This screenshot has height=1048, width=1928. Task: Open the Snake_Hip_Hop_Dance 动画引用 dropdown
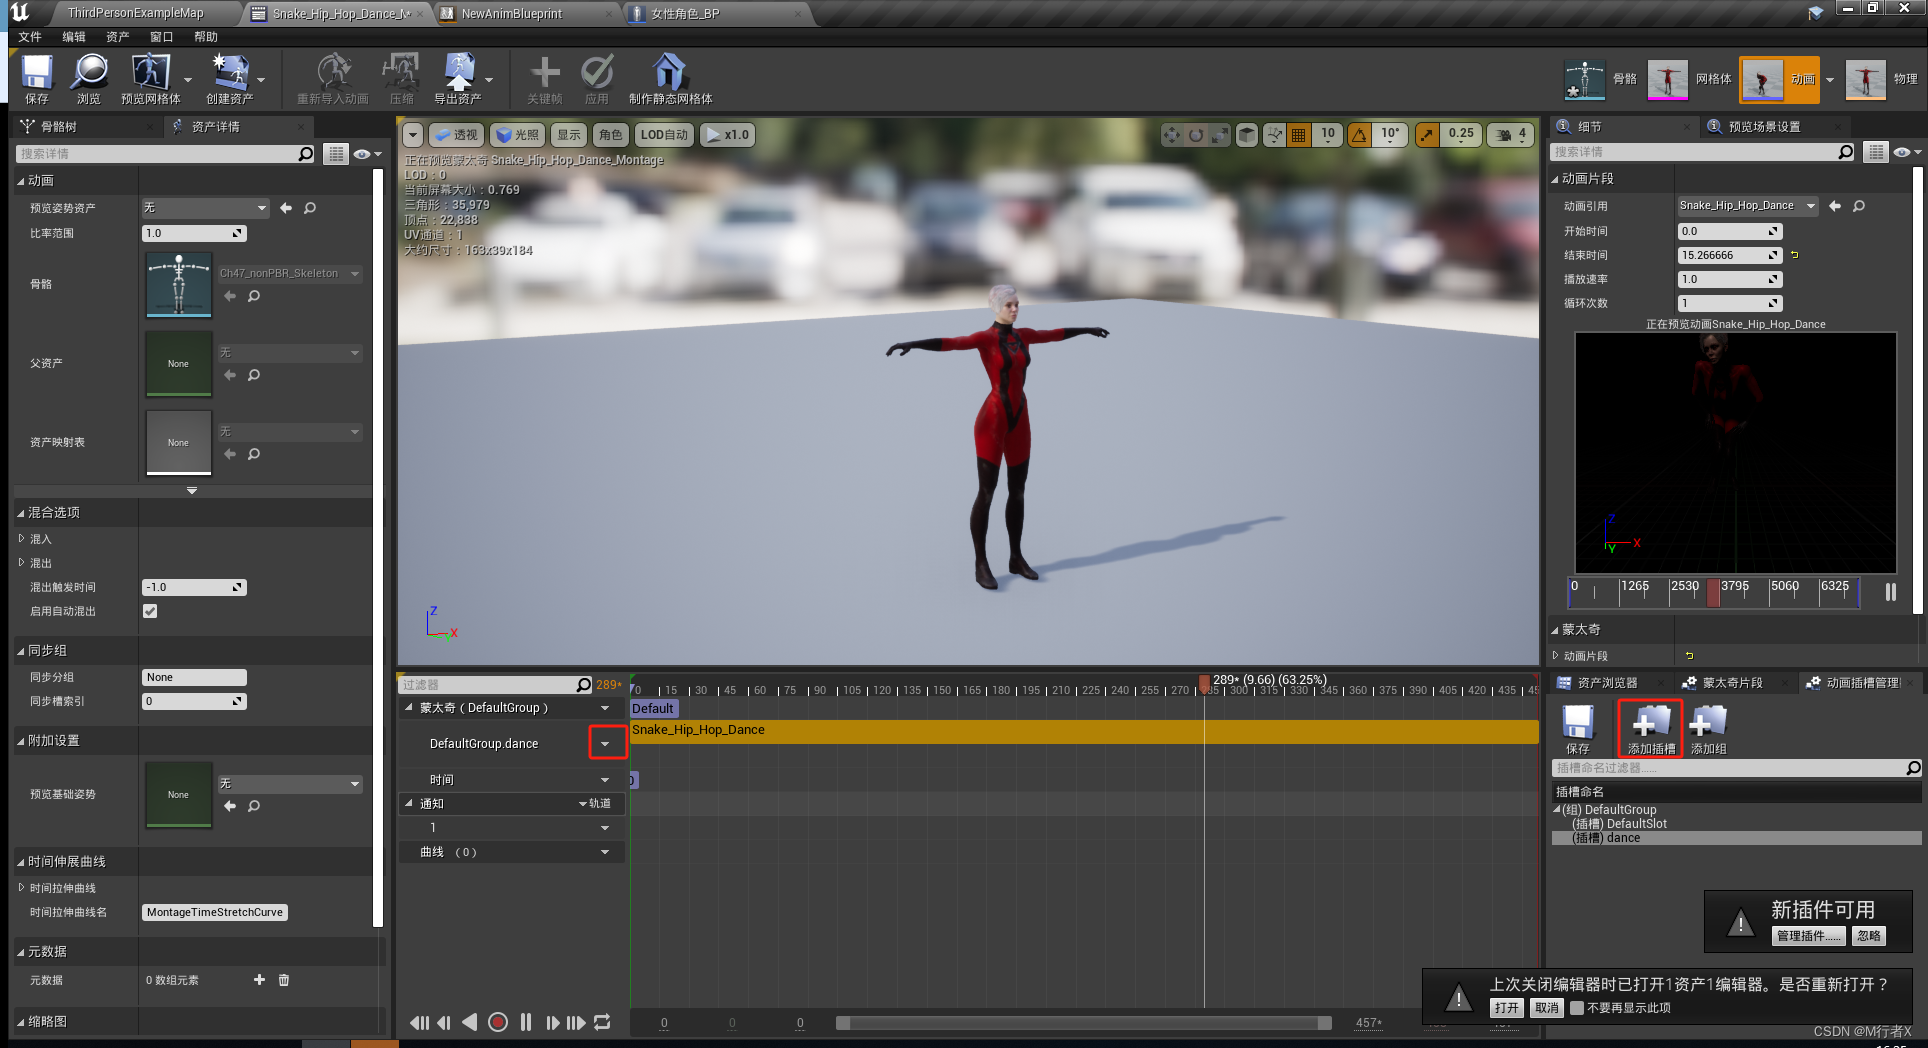(1747, 206)
